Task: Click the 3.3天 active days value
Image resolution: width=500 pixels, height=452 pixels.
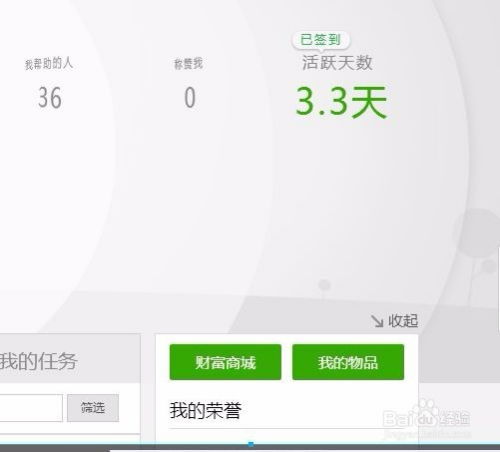Action: [341, 102]
